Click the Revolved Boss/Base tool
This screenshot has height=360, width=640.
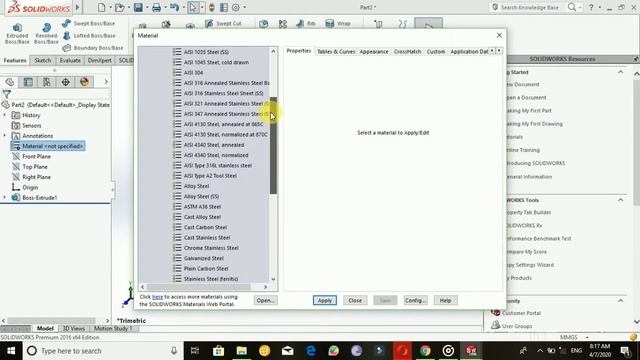coord(46,33)
